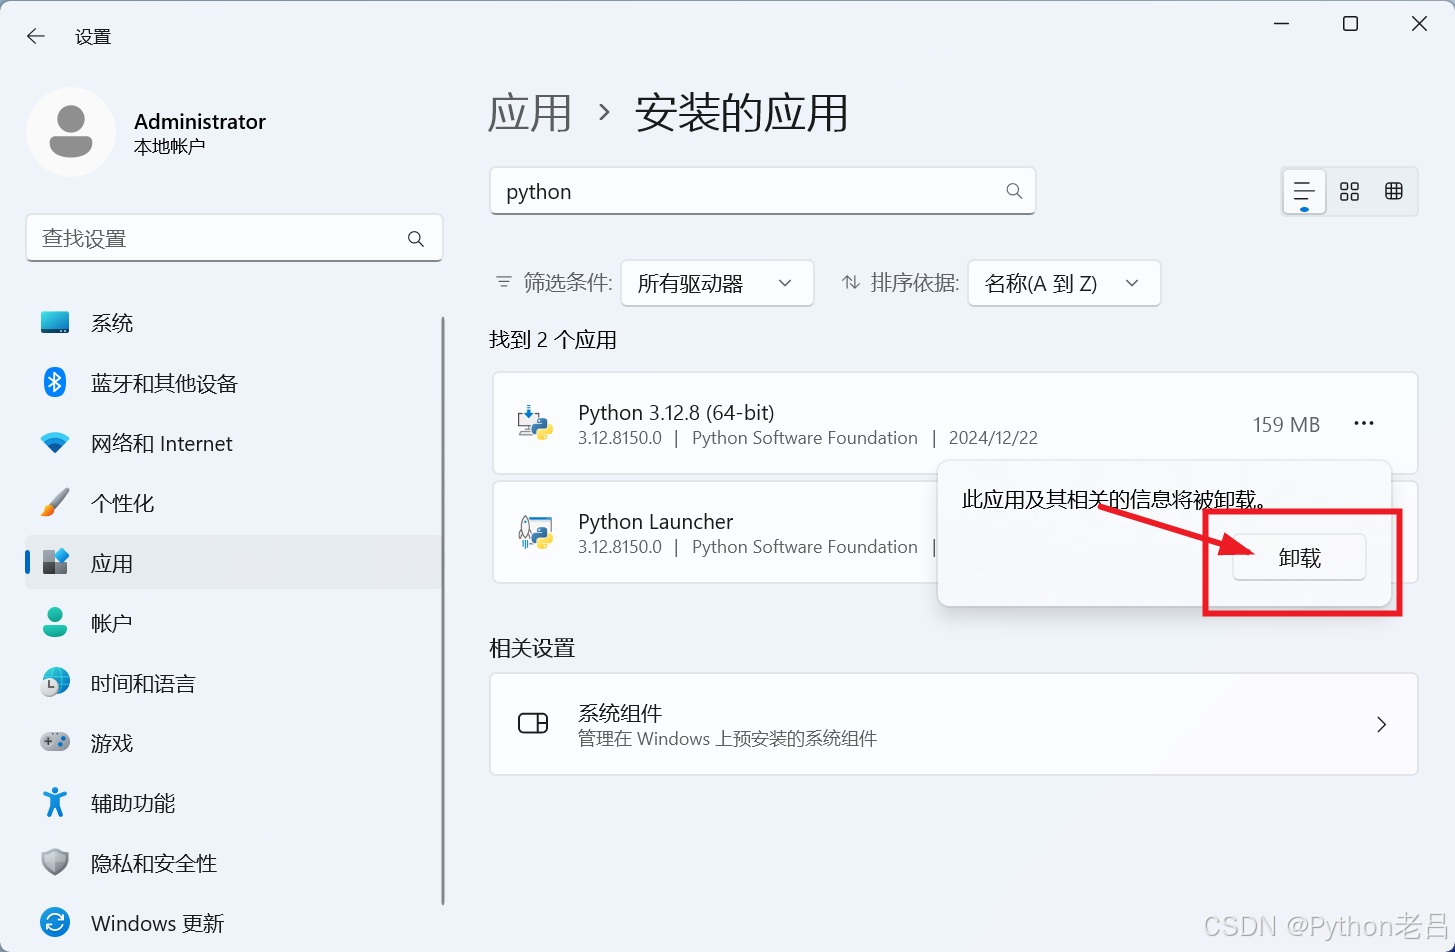Image resolution: width=1455 pixels, height=952 pixels.
Task: Open 网络和 Internet settings
Action: point(232,443)
